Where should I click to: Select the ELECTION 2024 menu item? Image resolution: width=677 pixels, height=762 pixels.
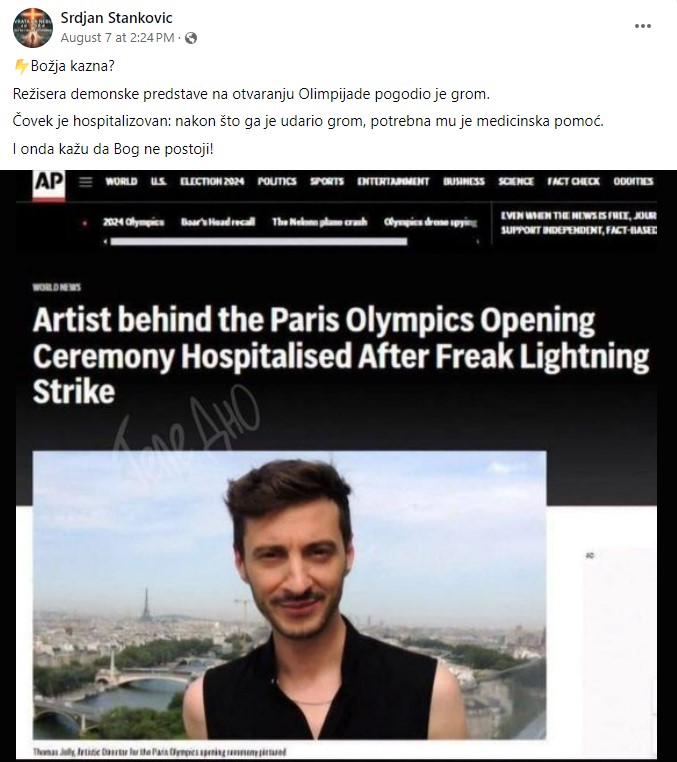pos(212,181)
